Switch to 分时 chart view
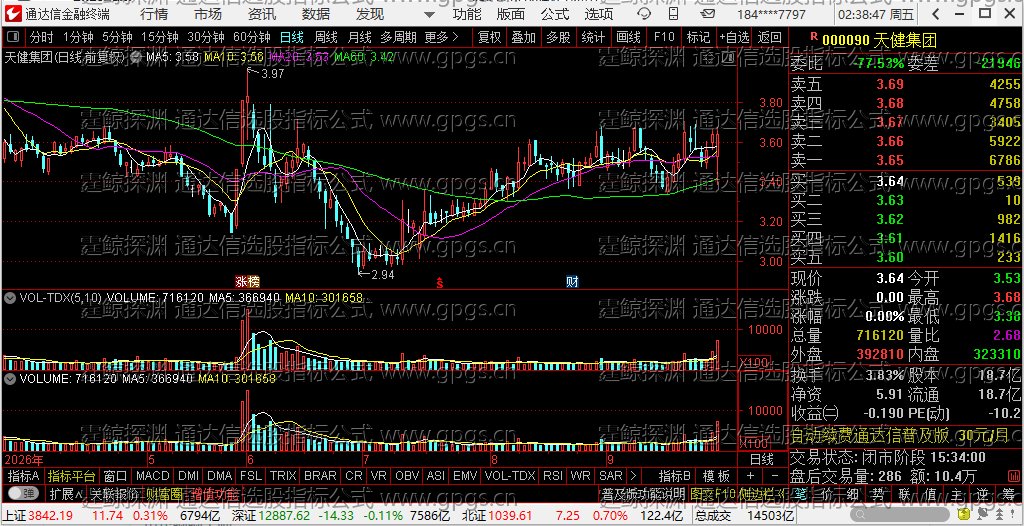Viewport: 1024px width, 526px height. 41,37
